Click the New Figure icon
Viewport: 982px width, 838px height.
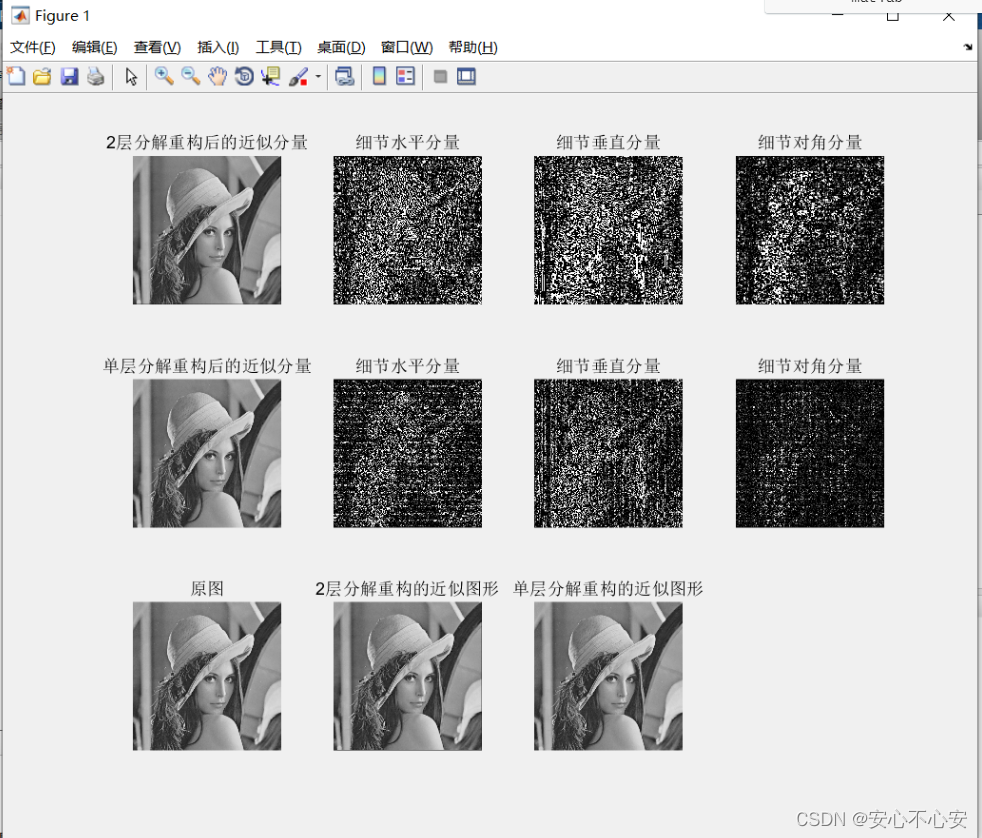point(16,76)
